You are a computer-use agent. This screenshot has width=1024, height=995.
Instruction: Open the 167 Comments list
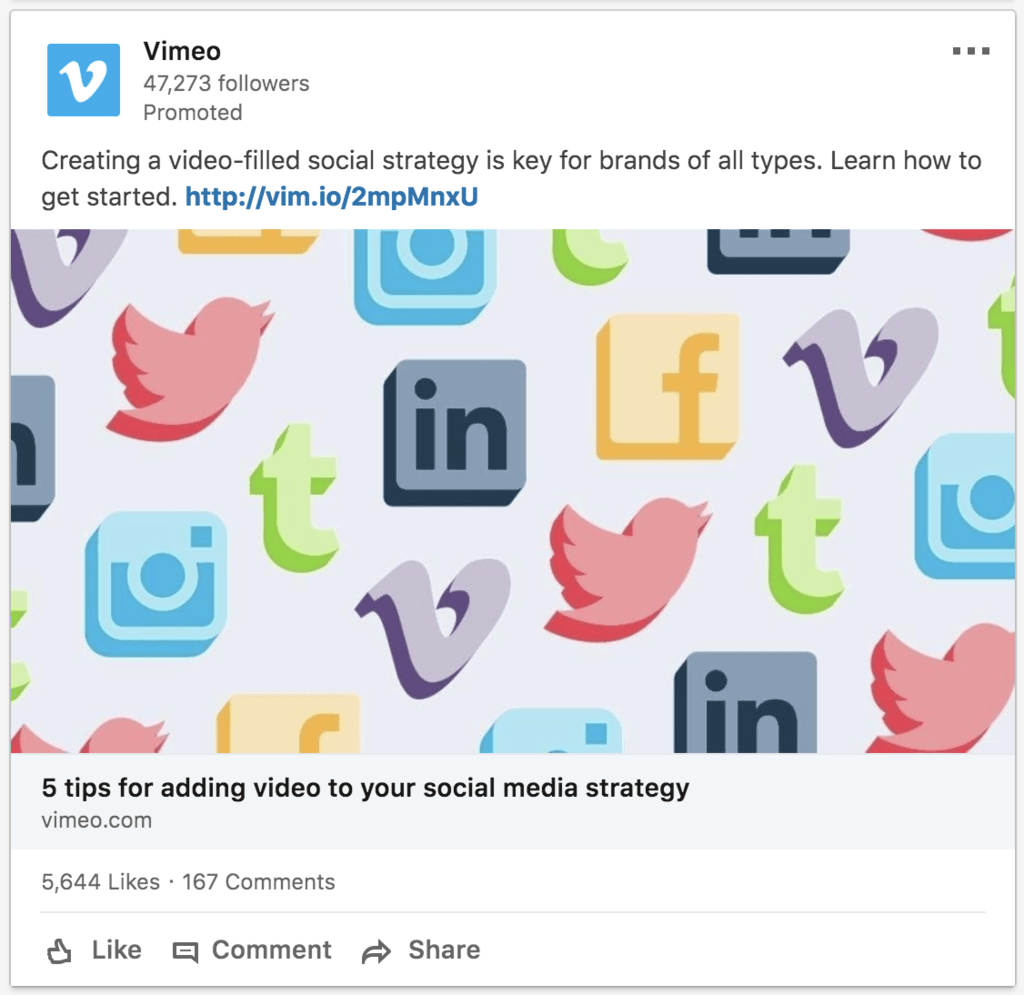coord(259,882)
